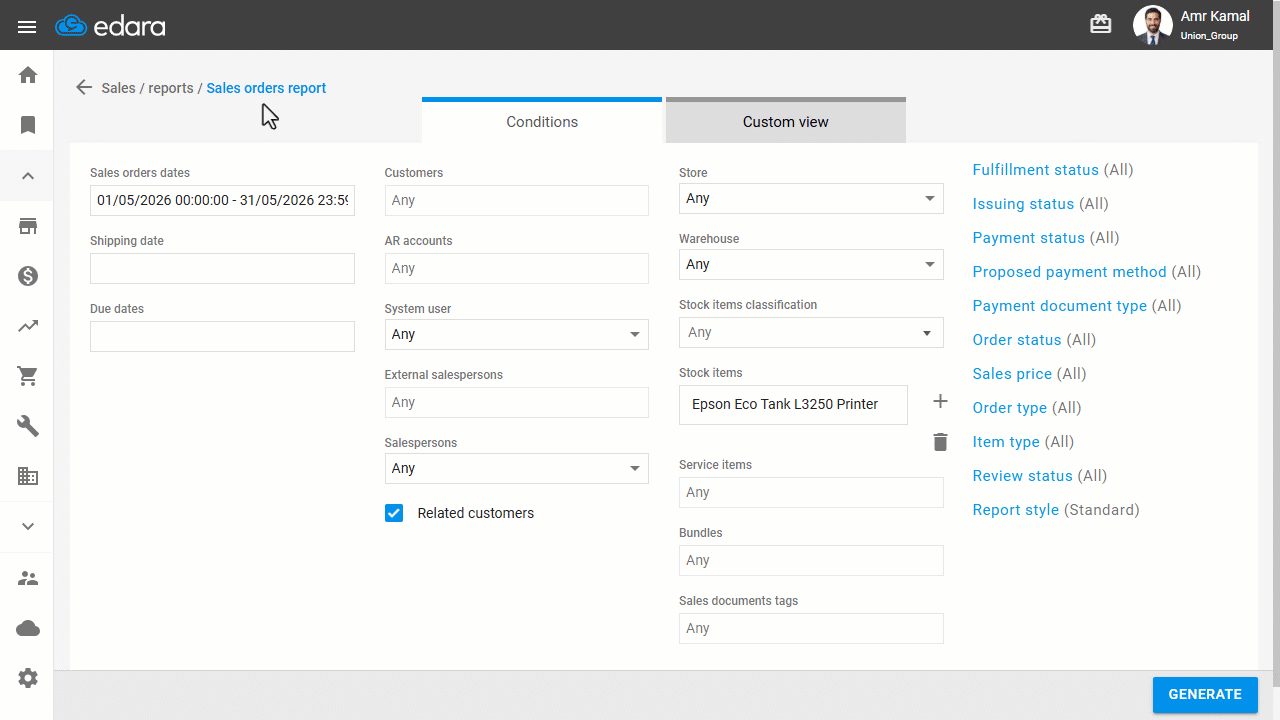
Task: Click the Shipping date field
Action: [x=222, y=268]
